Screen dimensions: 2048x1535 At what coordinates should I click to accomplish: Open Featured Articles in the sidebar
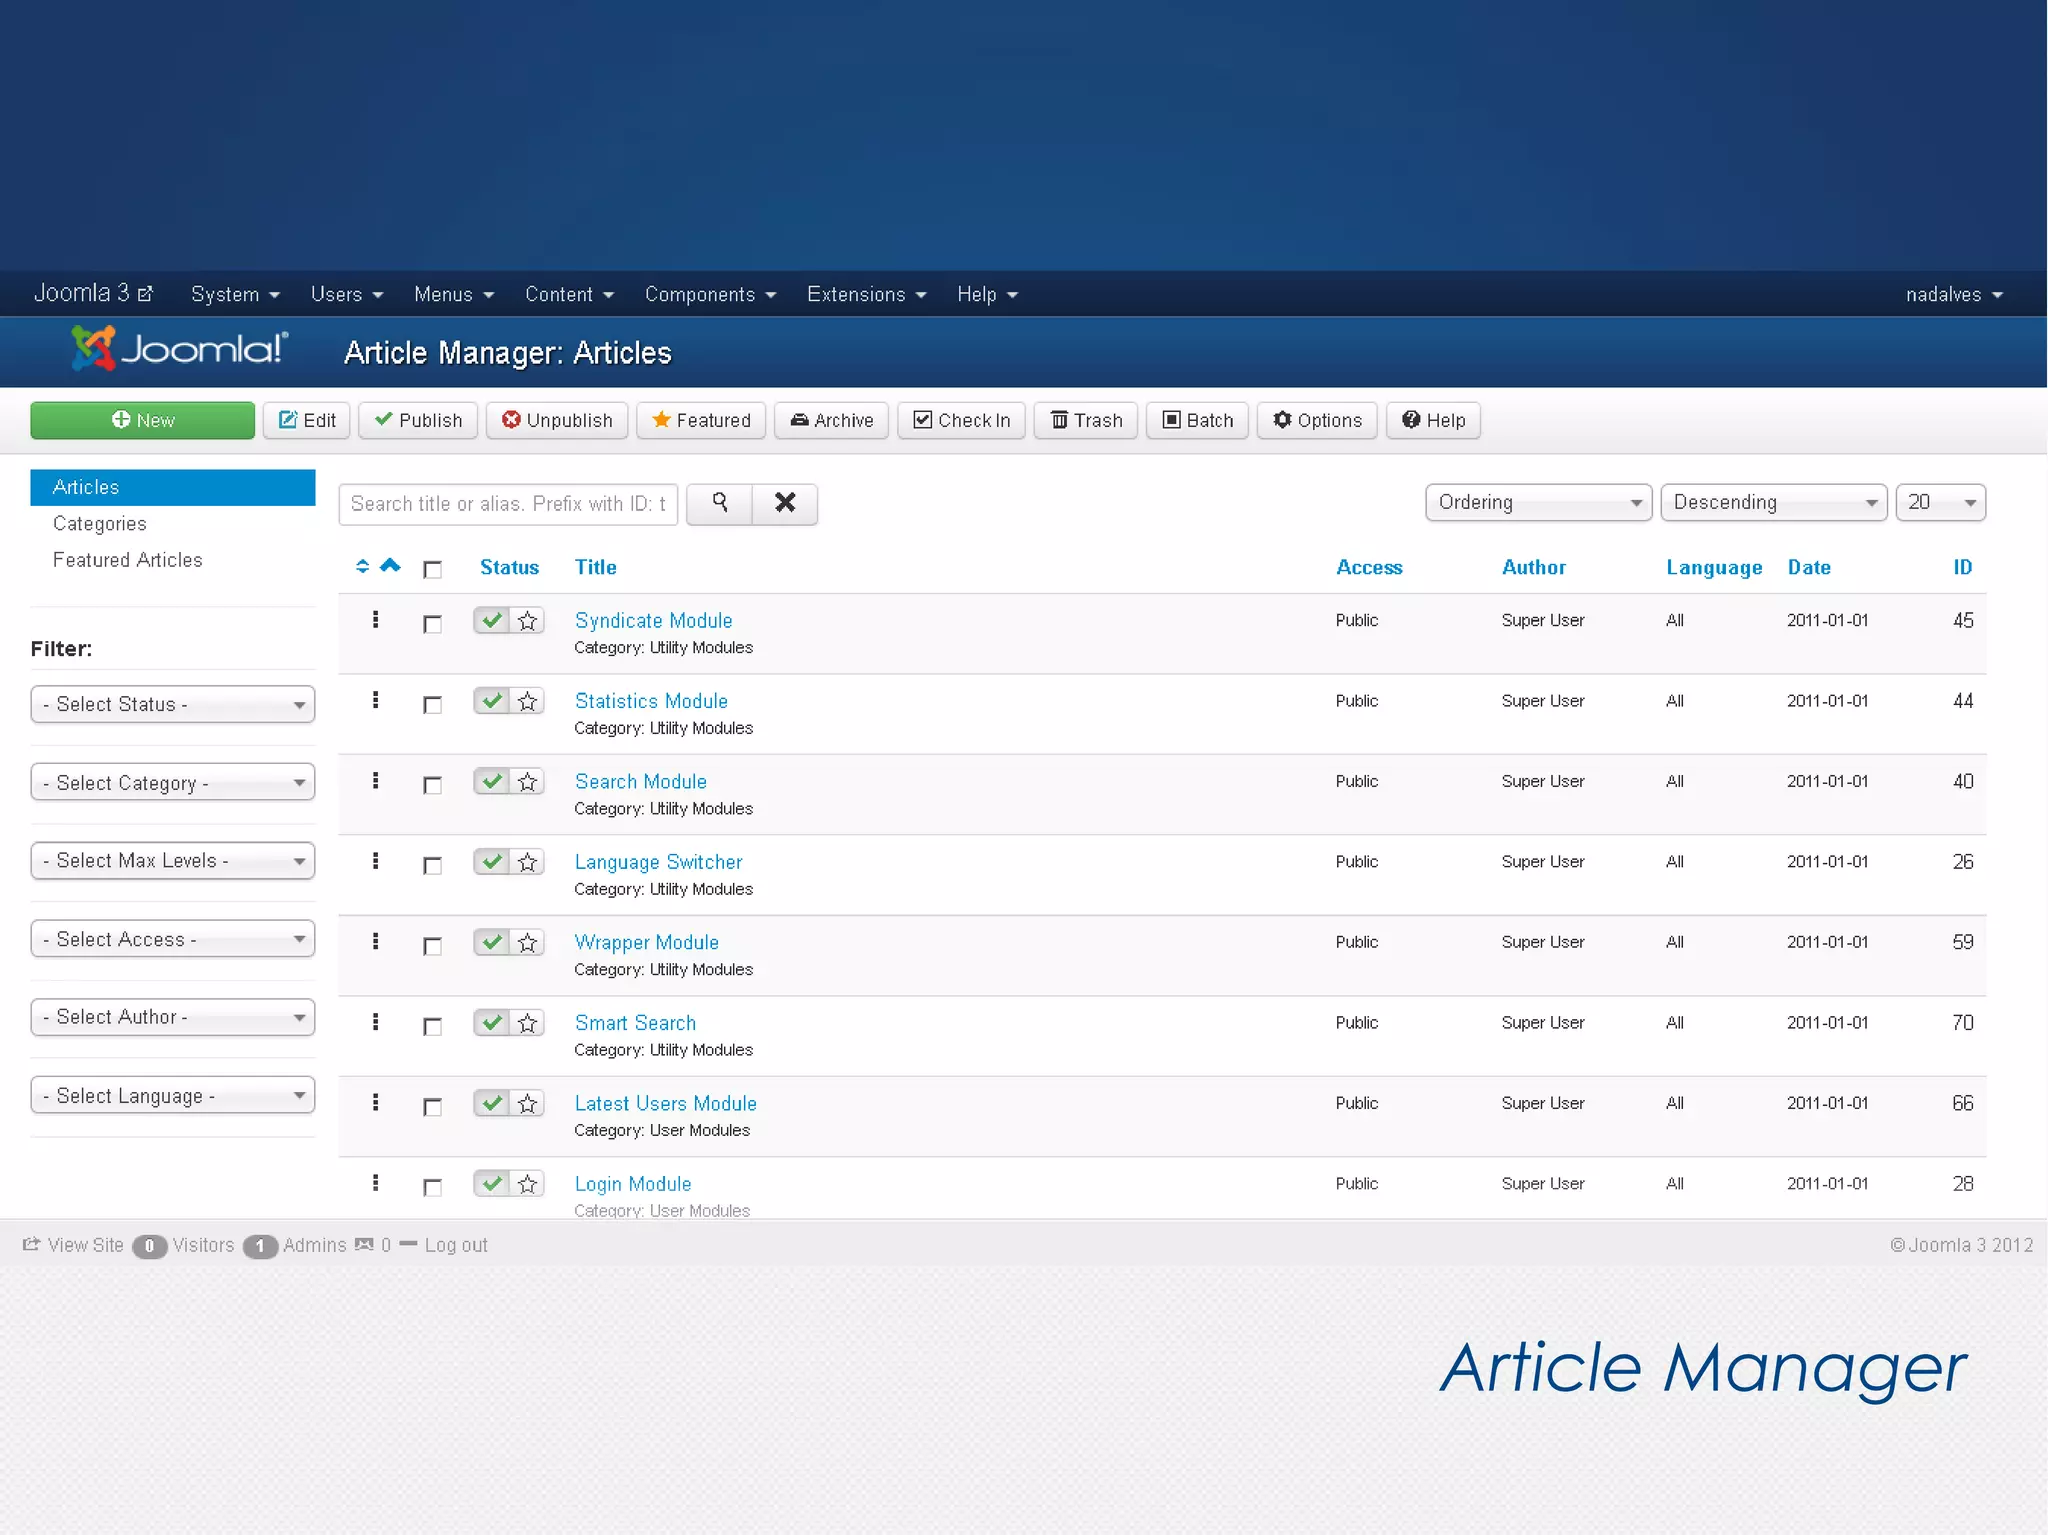point(127,560)
